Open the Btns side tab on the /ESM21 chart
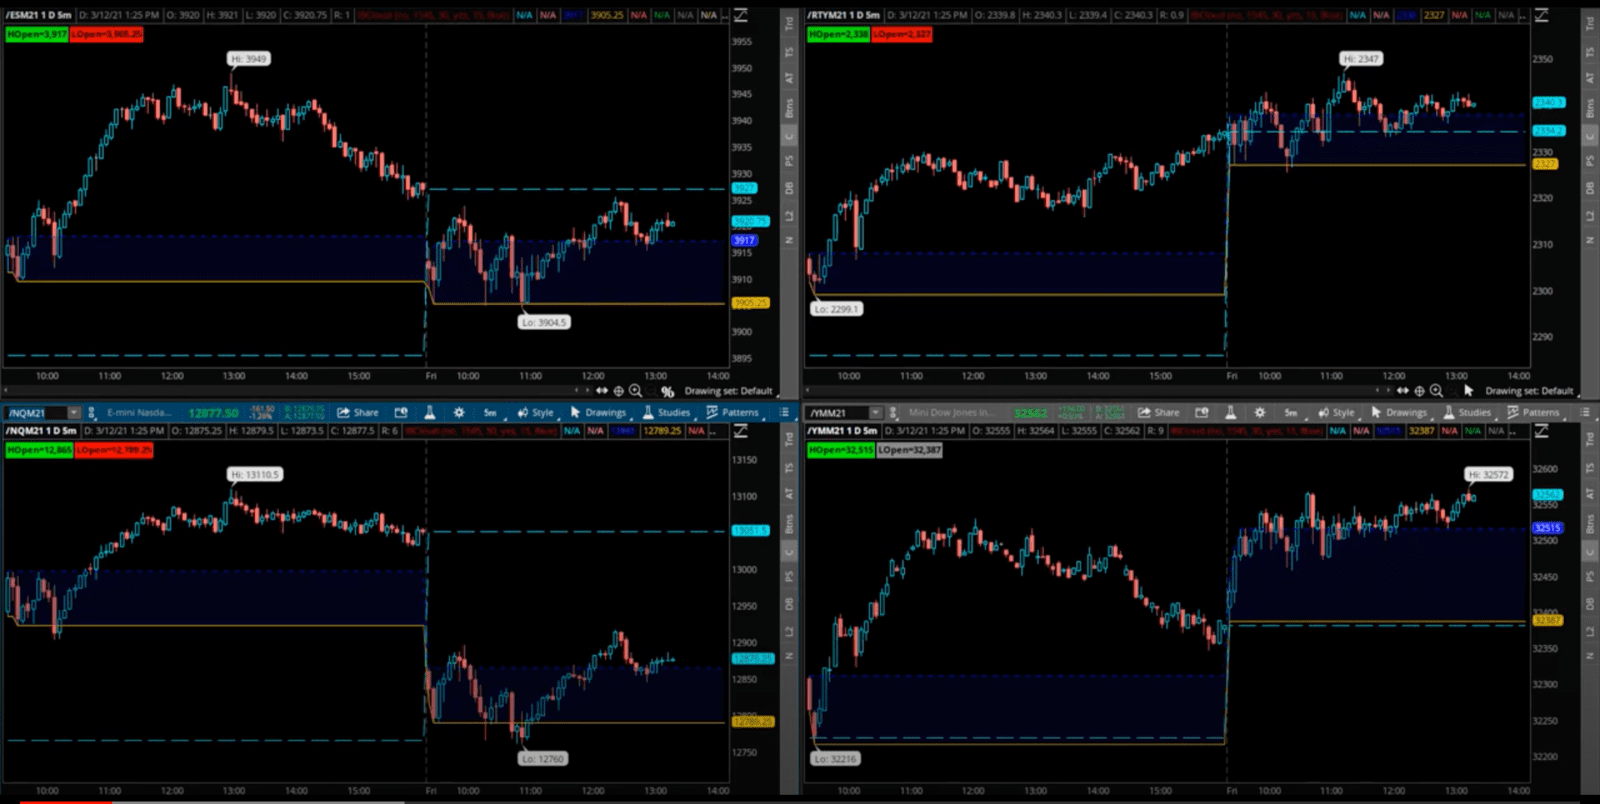1600x804 pixels. 789,107
